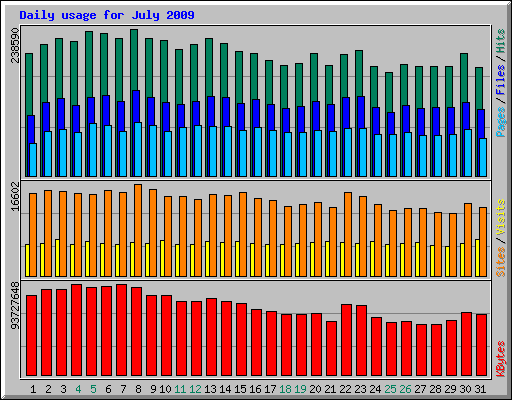This screenshot has height=400, width=512.
Task: Click the cyan pages bar for day 31
Action: pyautogui.click(x=483, y=157)
